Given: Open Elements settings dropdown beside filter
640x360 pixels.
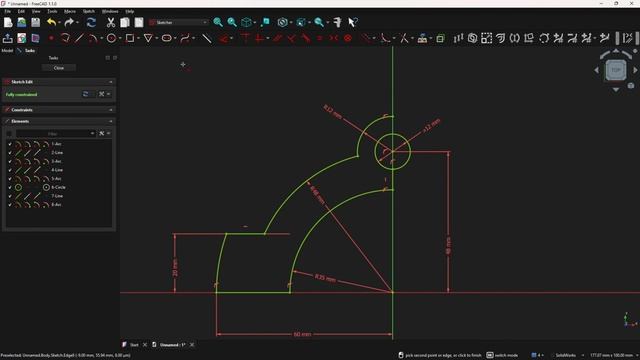Looking at the screenshot, I should point(108,133).
